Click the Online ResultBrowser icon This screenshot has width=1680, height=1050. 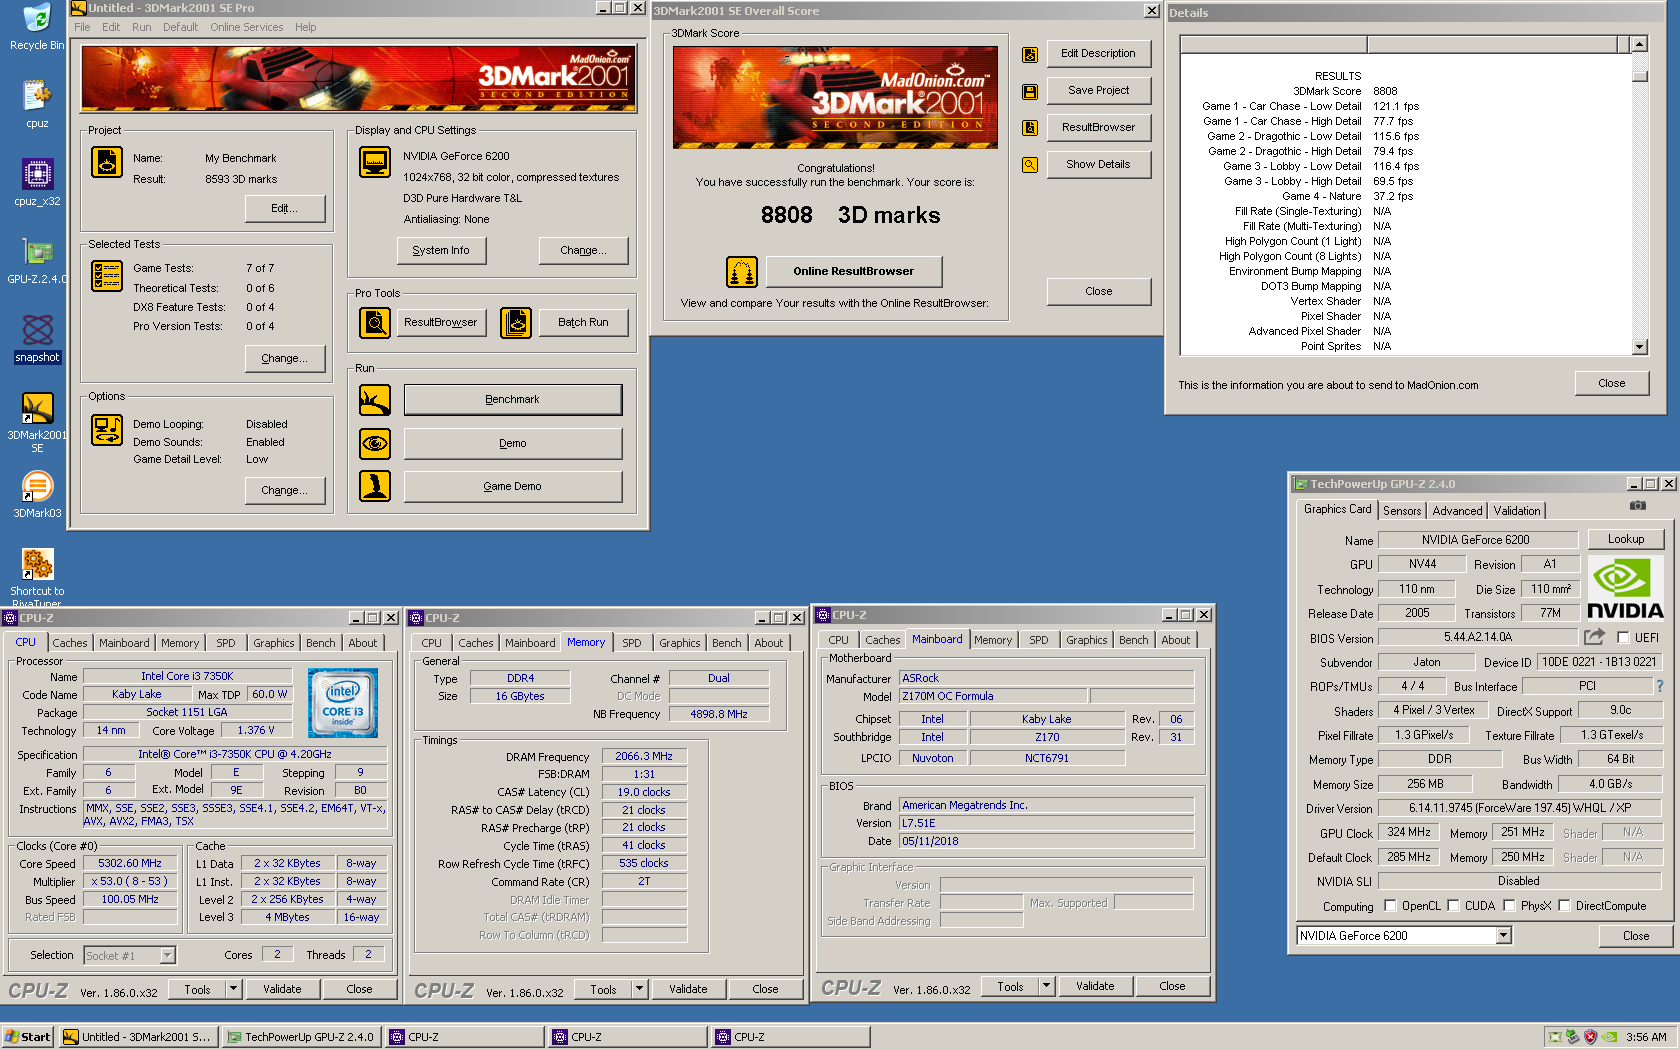pyautogui.click(x=741, y=272)
